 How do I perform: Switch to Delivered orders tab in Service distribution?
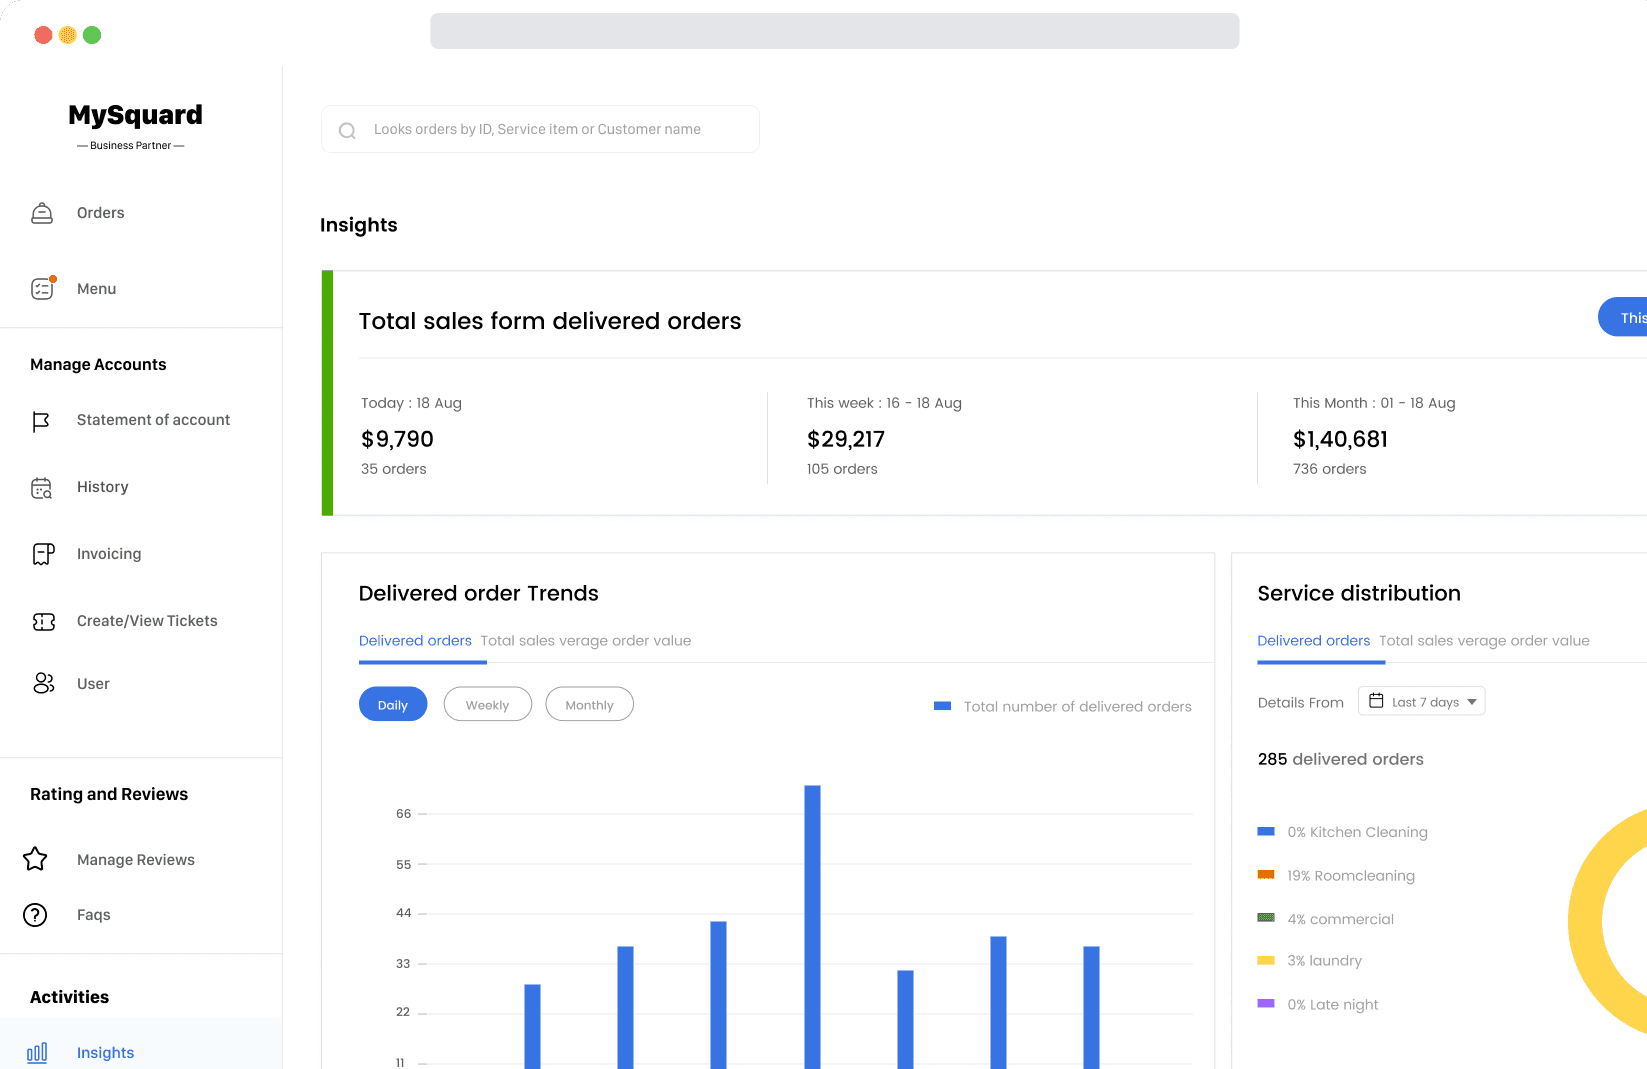click(x=1313, y=641)
